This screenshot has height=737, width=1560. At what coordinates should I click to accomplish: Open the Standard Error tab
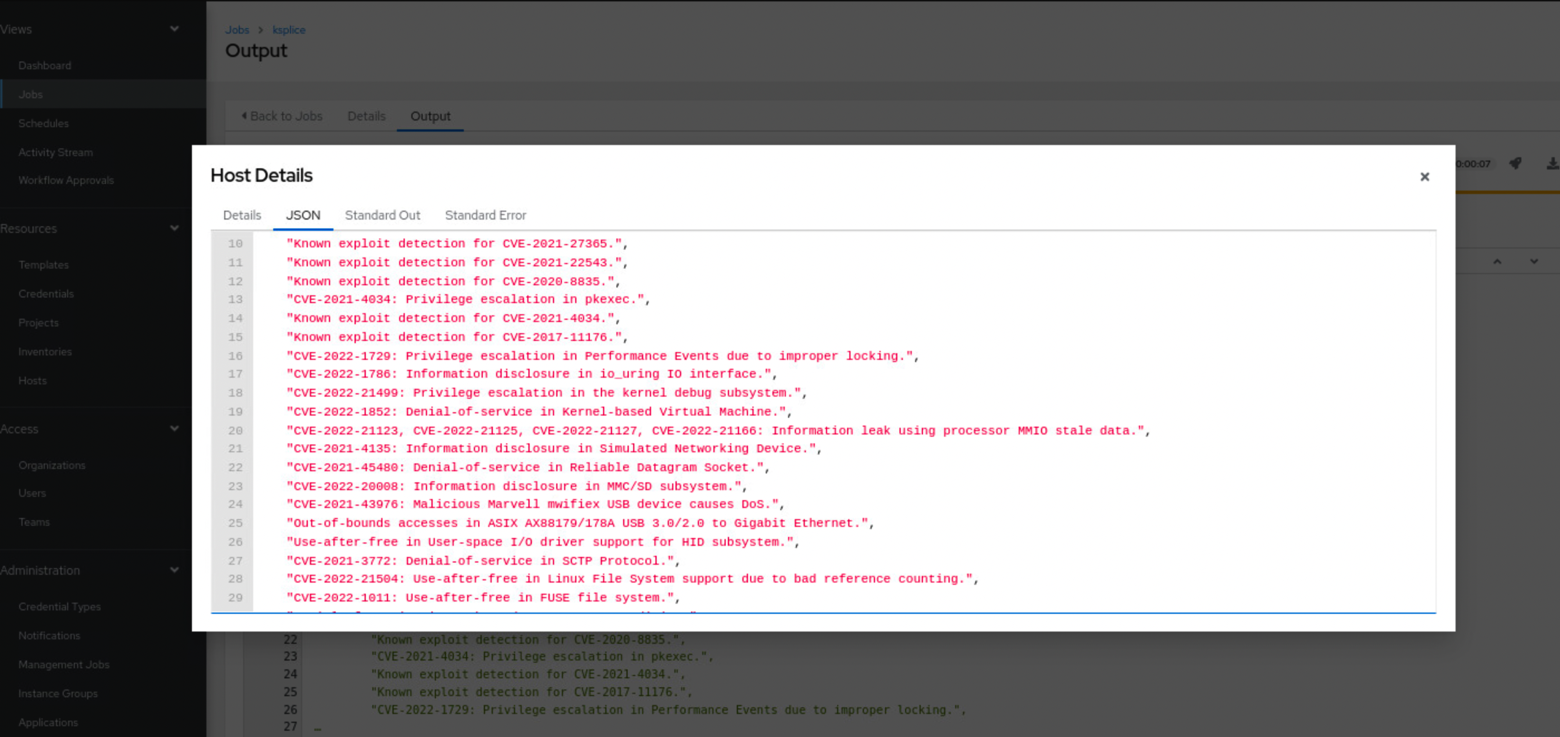(485, 215)
